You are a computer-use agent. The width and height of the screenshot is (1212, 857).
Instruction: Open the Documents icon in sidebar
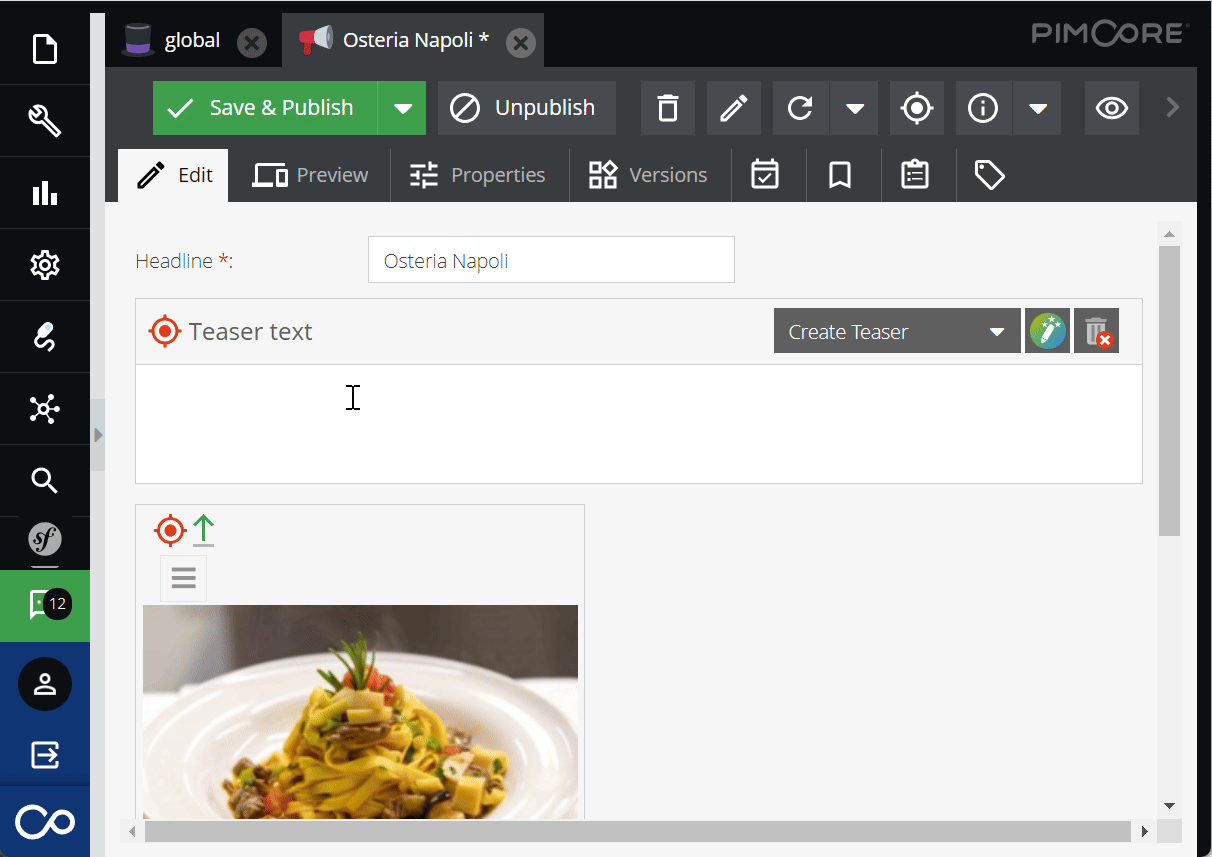(45, 49)
